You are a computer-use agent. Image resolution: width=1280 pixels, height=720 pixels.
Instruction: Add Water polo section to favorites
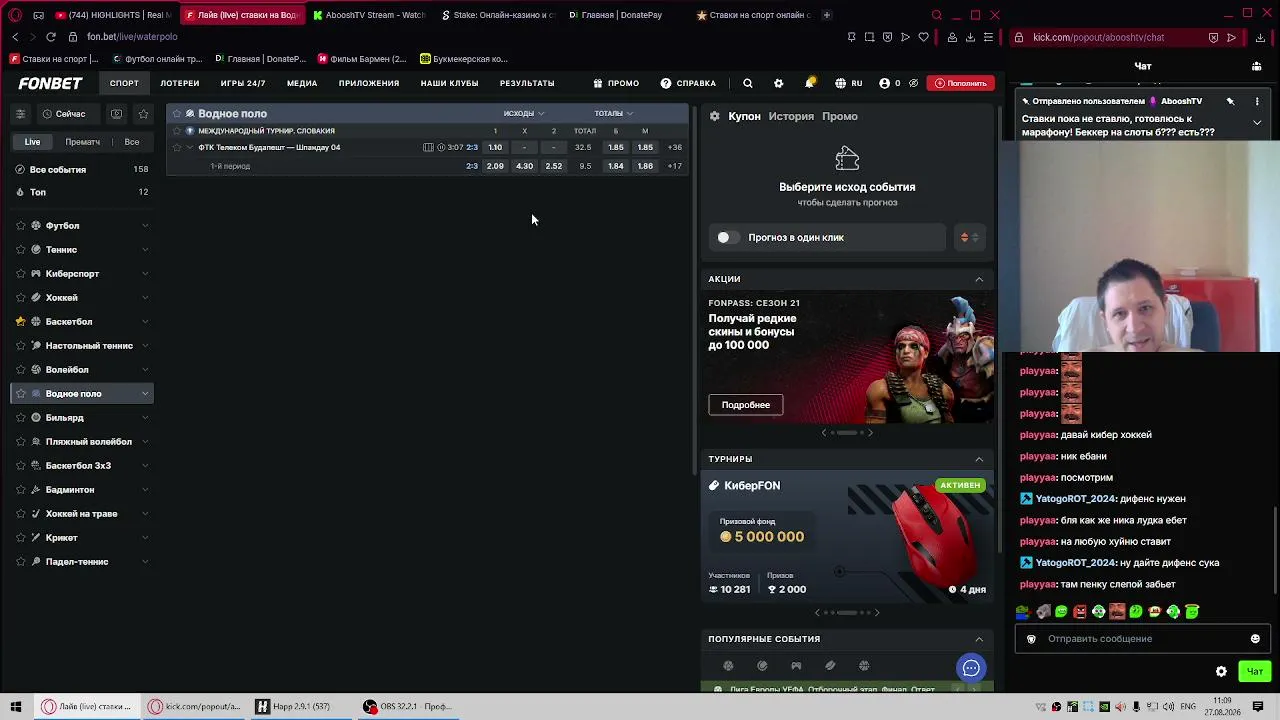(176, 113)
